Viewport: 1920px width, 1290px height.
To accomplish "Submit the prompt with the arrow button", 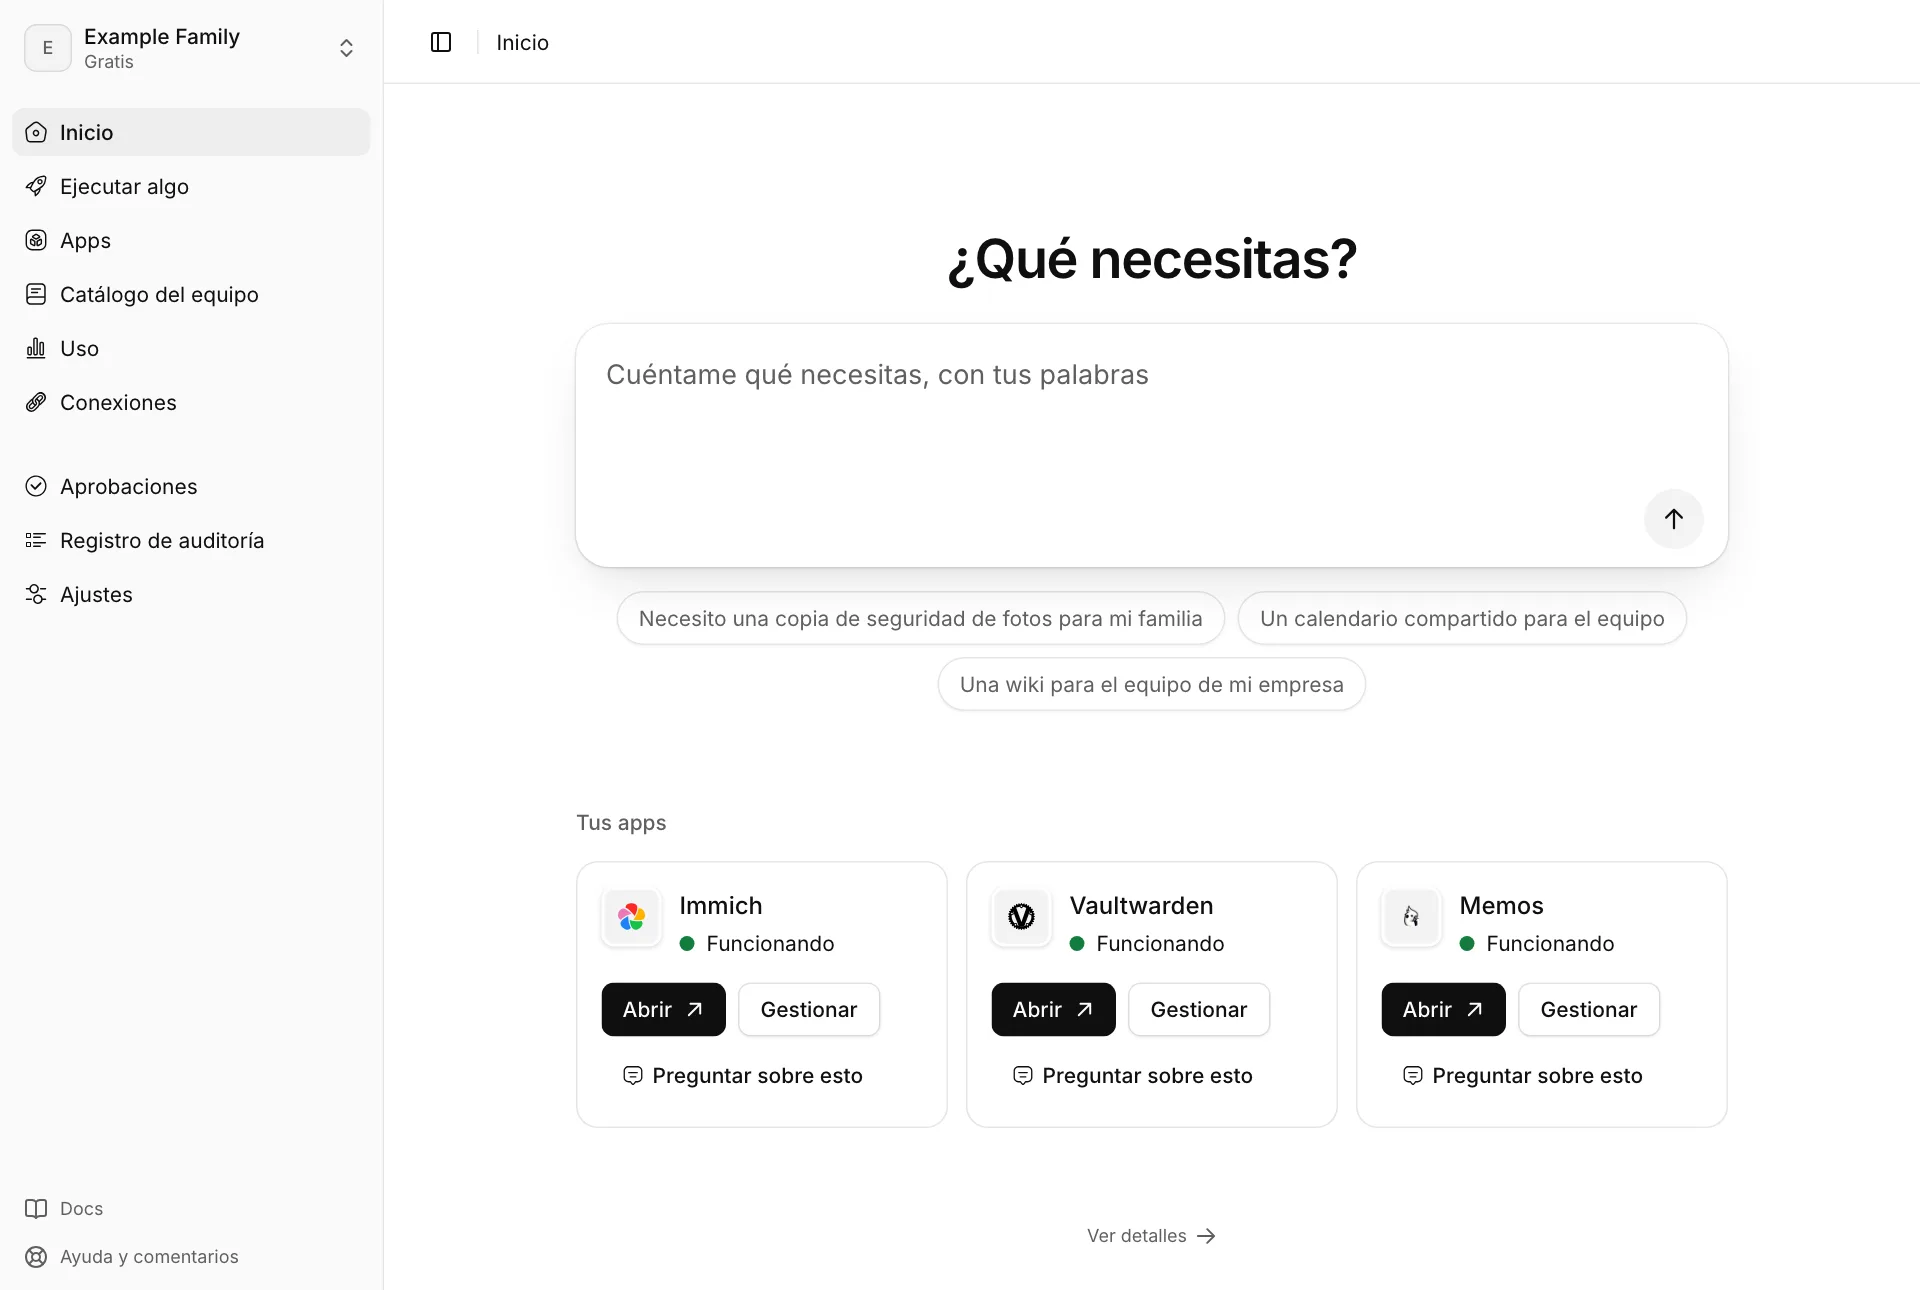I will click(x=1674, y=518).
